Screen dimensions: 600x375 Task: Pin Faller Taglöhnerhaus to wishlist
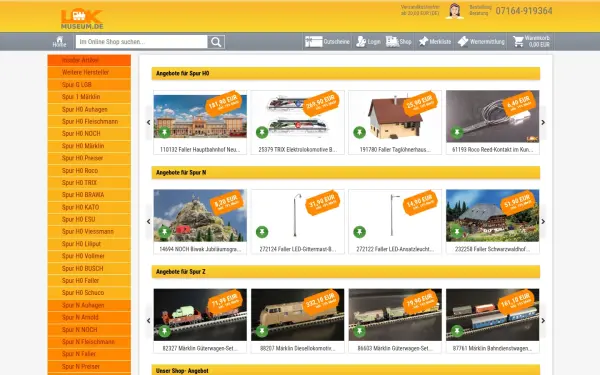(x=359, y=132)
